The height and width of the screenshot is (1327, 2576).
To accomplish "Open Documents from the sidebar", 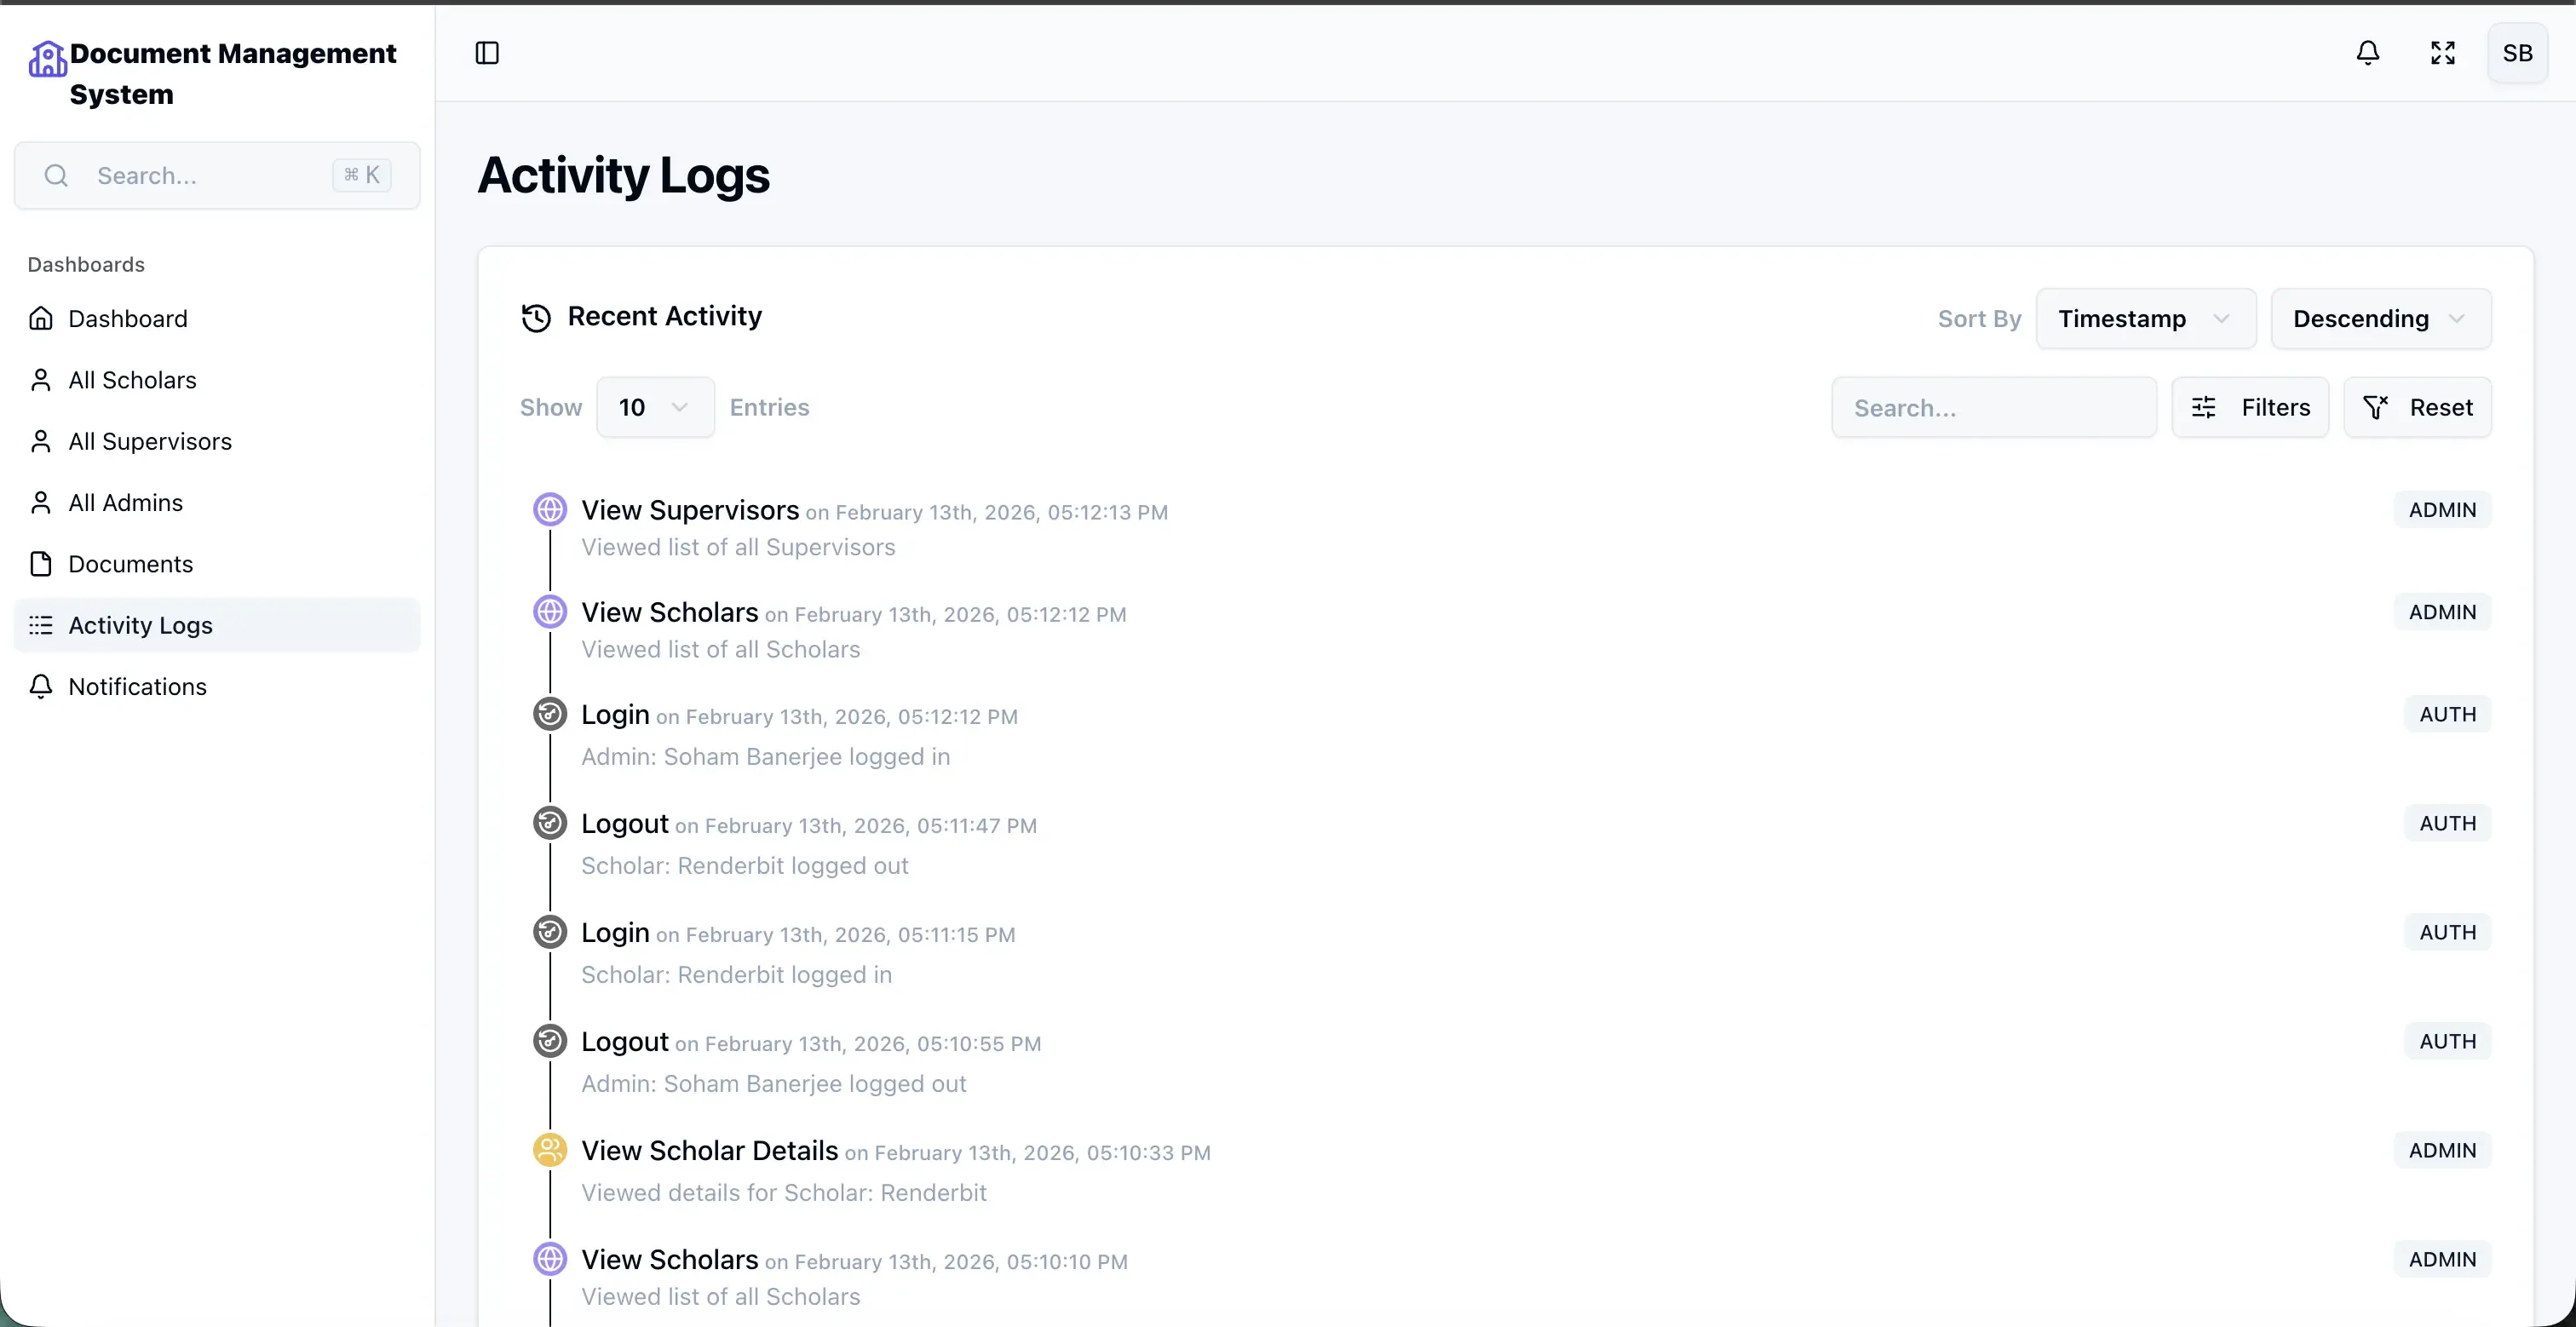I will coord(130,564).
